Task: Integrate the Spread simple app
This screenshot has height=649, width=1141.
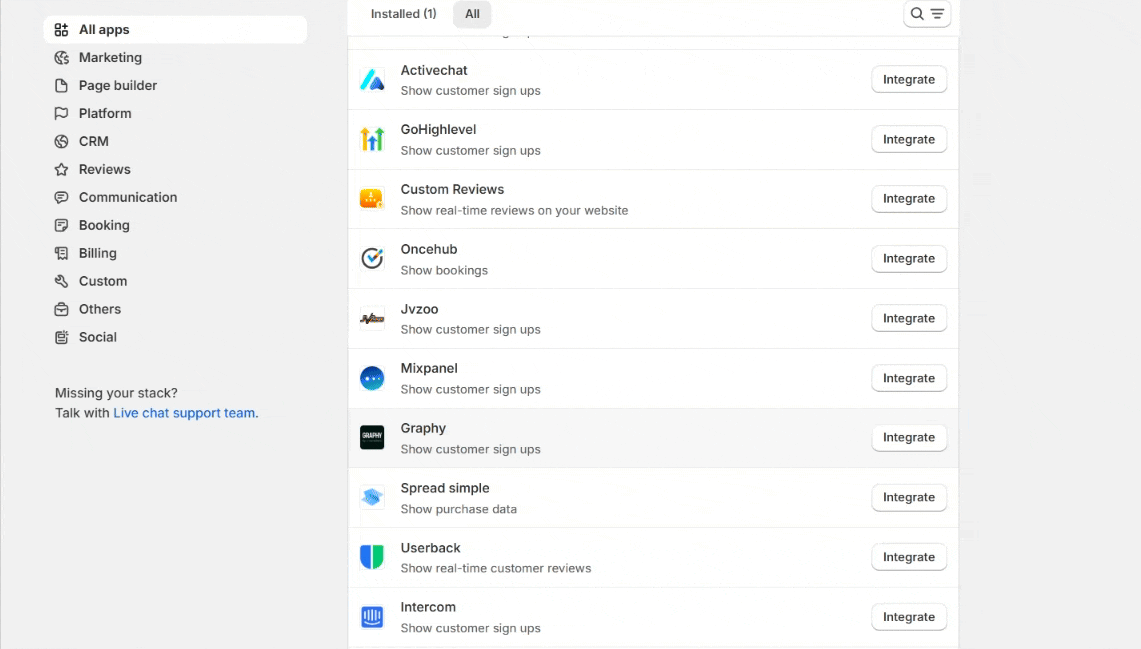Action: 908,498
